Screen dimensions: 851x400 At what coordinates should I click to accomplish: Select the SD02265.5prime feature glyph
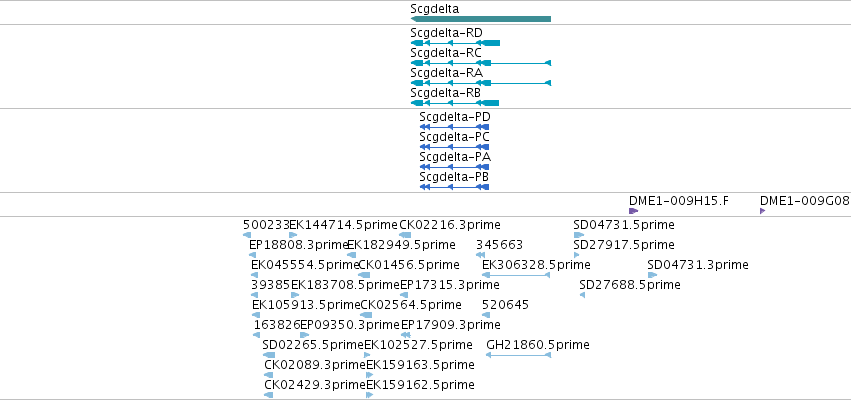tap(269, 355)
